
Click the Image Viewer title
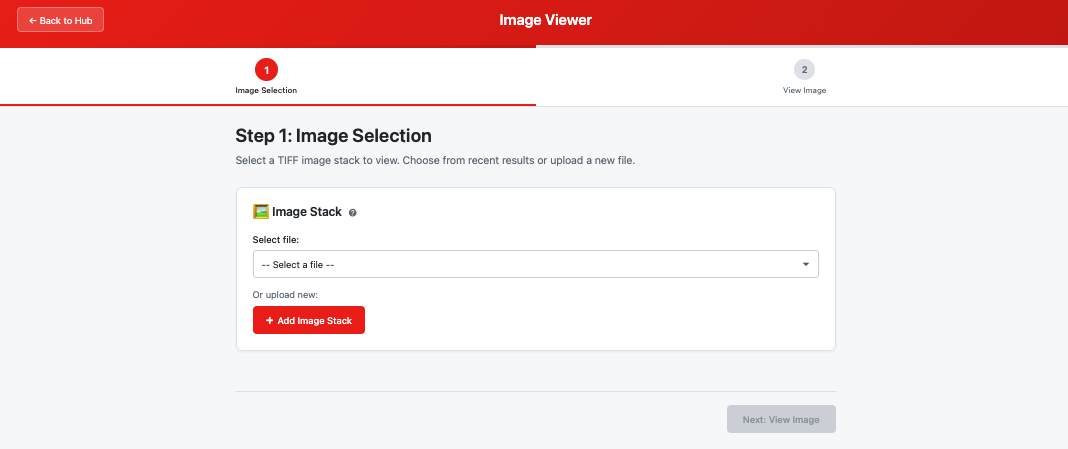pos(546,20)
